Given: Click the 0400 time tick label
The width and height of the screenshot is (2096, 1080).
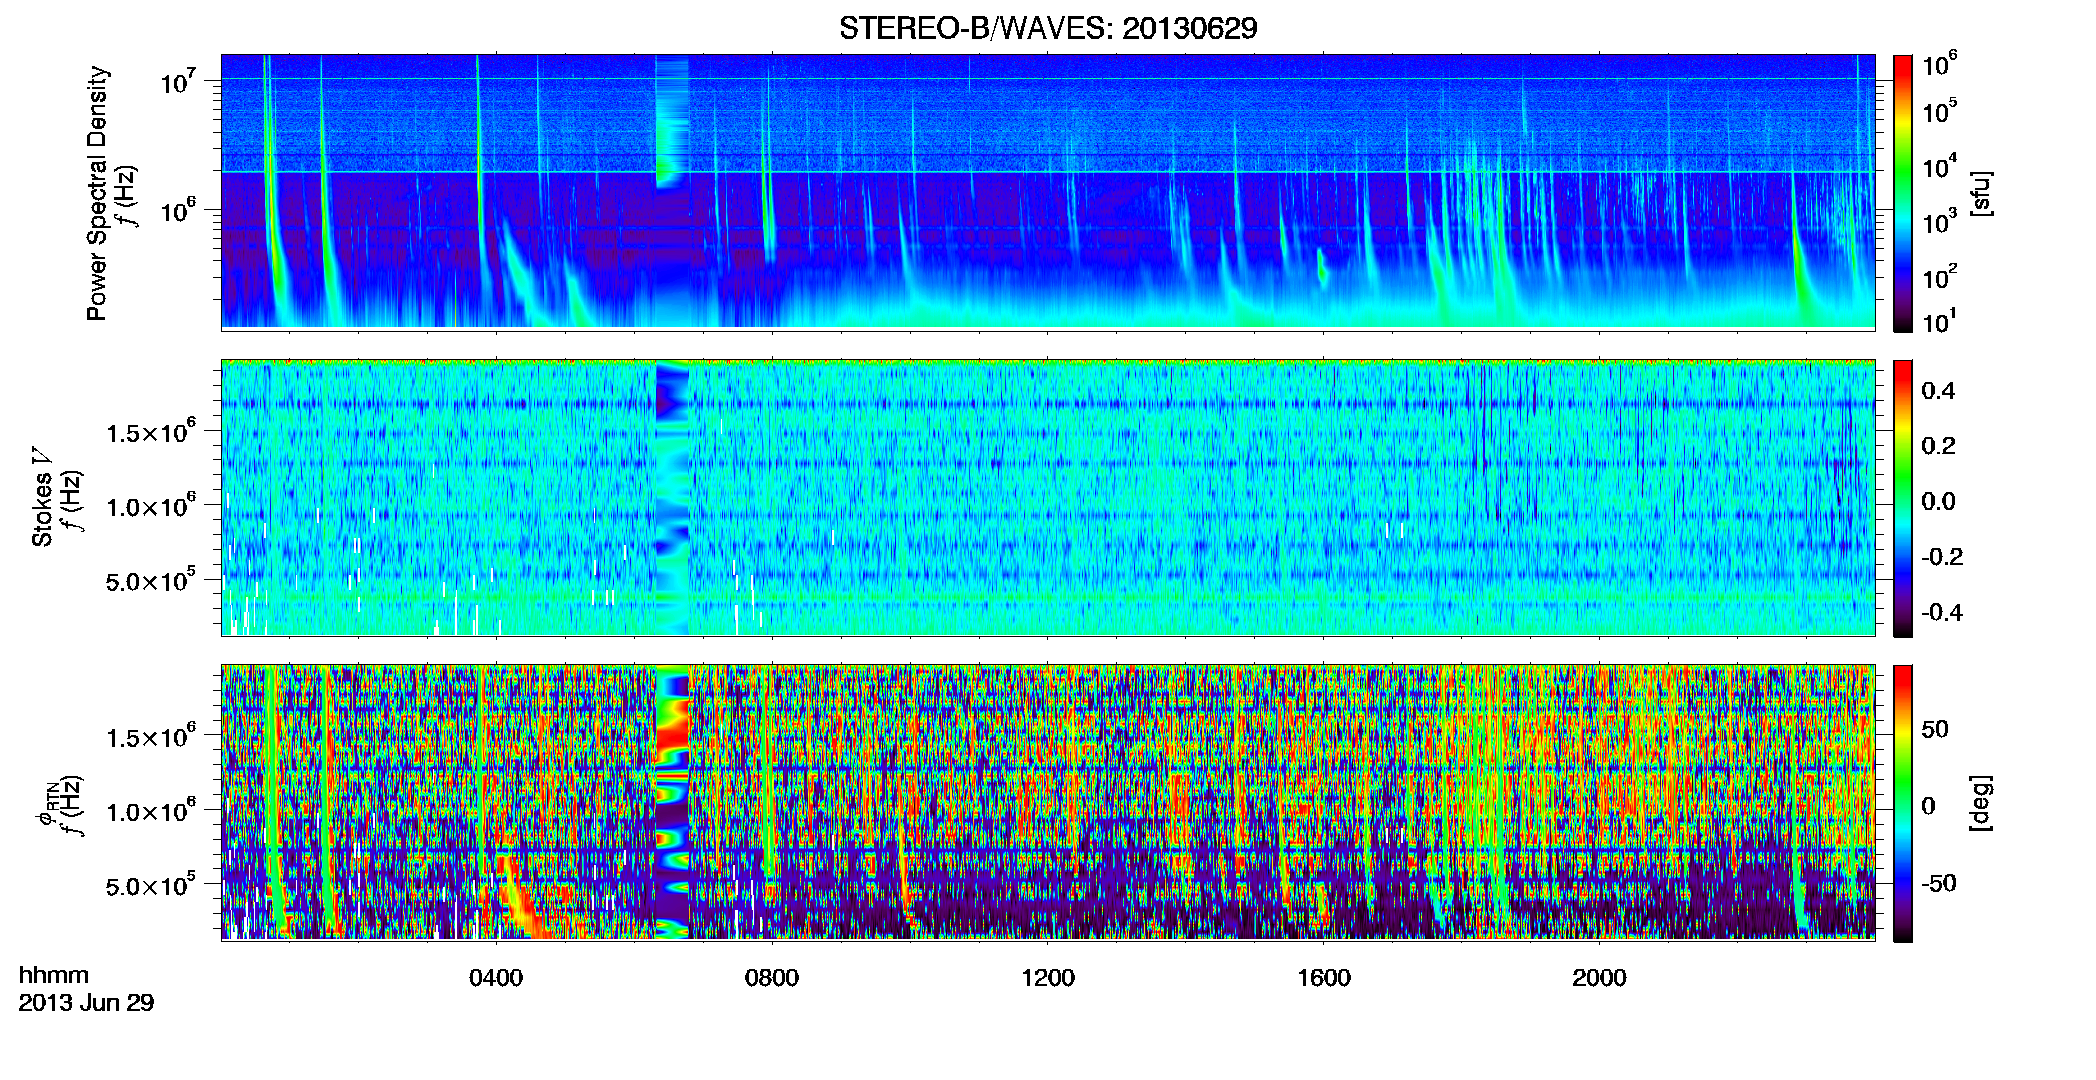Looking at the screenshot, I should (x=496, y=978).
